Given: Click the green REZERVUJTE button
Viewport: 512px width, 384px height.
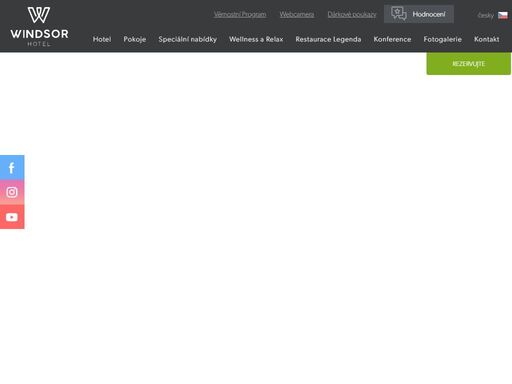Looking at the screenshot, I should coord(468,63).
